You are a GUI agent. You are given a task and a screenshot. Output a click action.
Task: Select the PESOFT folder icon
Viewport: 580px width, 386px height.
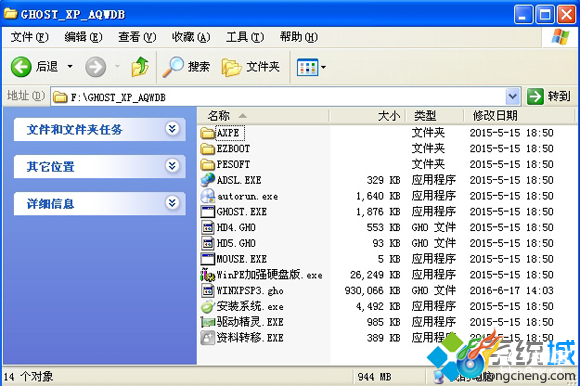tap(208, 164)
